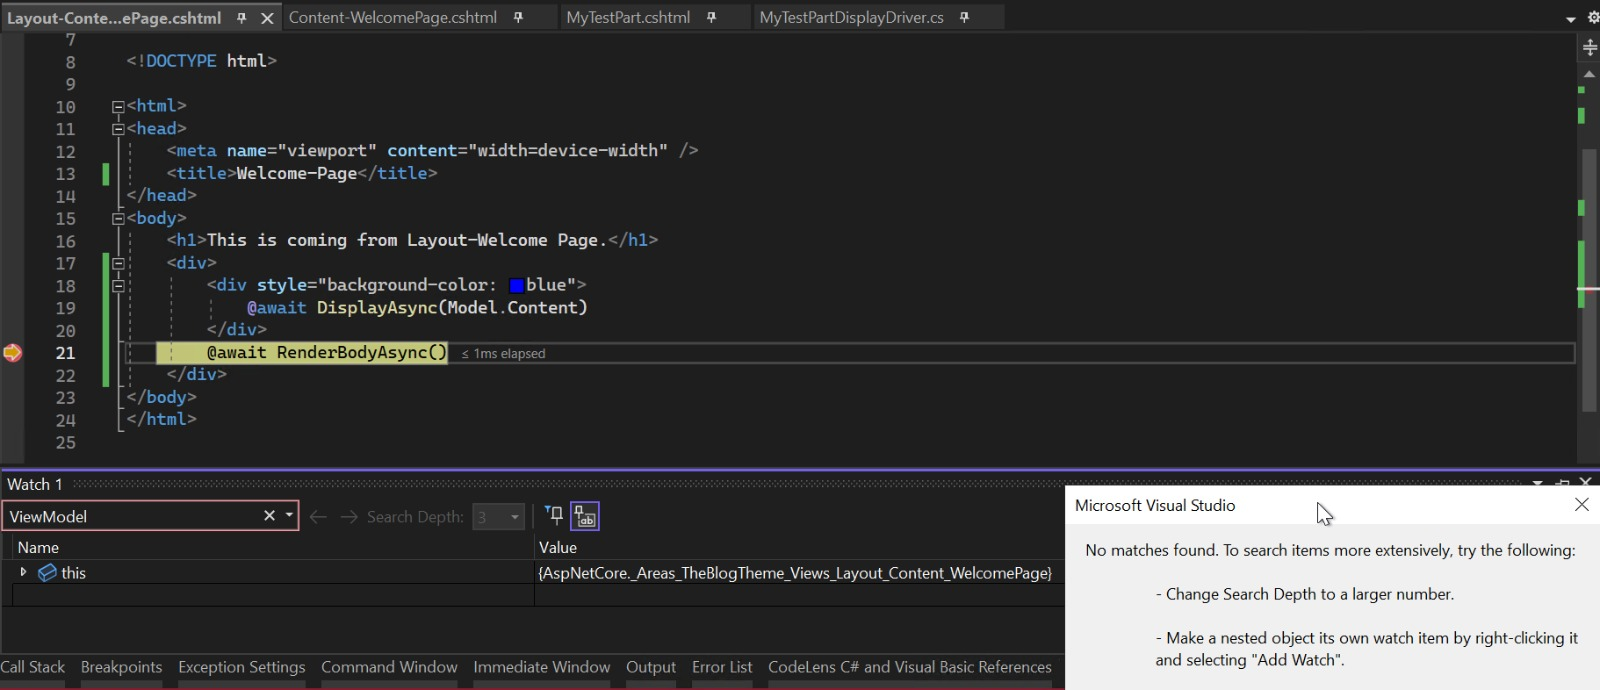Click the '≤ 1ms elapsed' PerfTip

point(503,354)
